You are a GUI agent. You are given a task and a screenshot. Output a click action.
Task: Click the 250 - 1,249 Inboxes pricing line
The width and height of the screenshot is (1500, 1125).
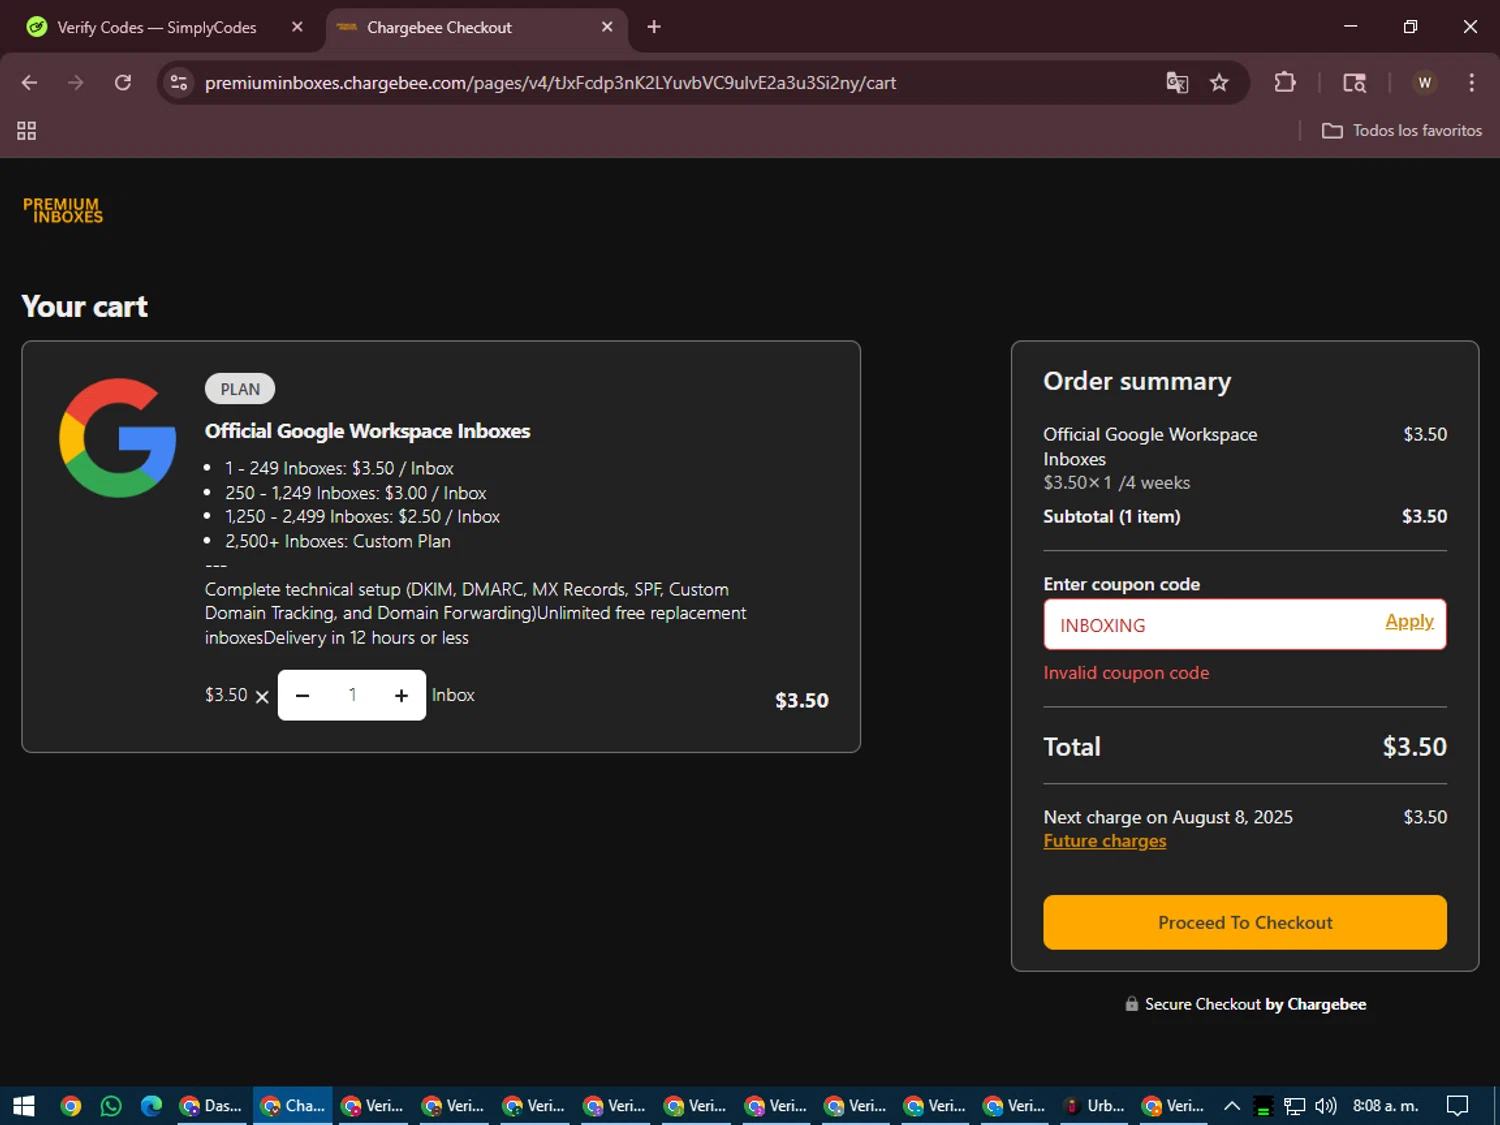pyautogui.click(x=355, y=493)
